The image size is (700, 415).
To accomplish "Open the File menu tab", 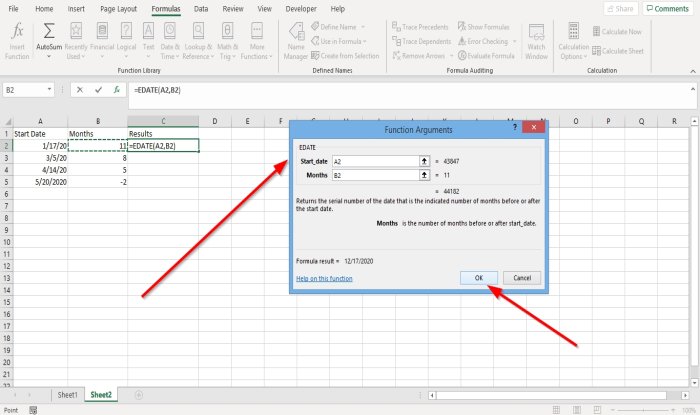I will pyautogui.click(x=13, y=8).
